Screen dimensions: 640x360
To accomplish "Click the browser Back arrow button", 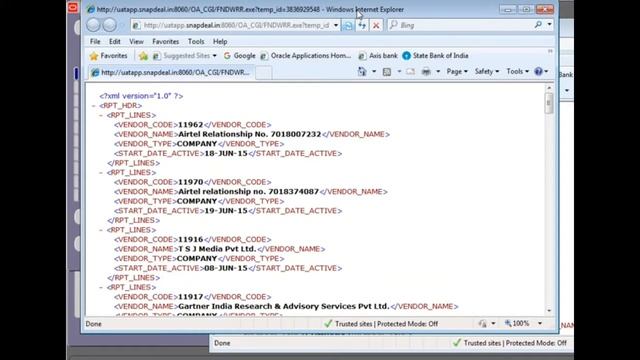I will [93, 25].
